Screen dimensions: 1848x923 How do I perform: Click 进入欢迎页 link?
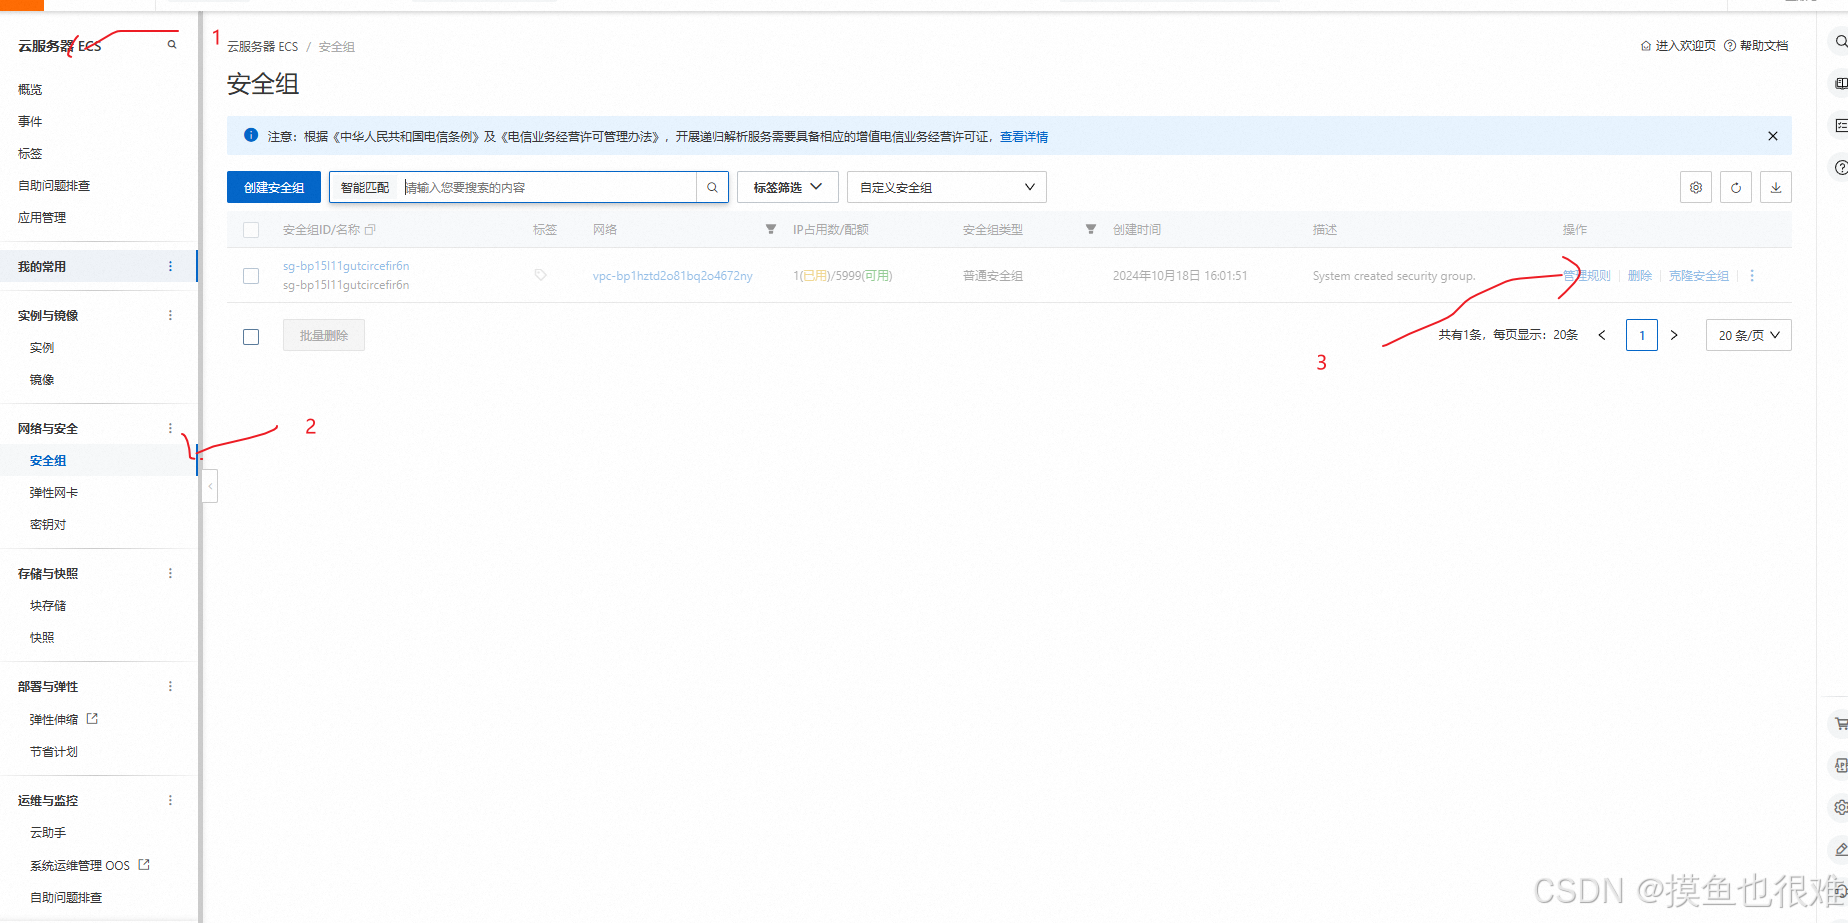pos(1686,46)
